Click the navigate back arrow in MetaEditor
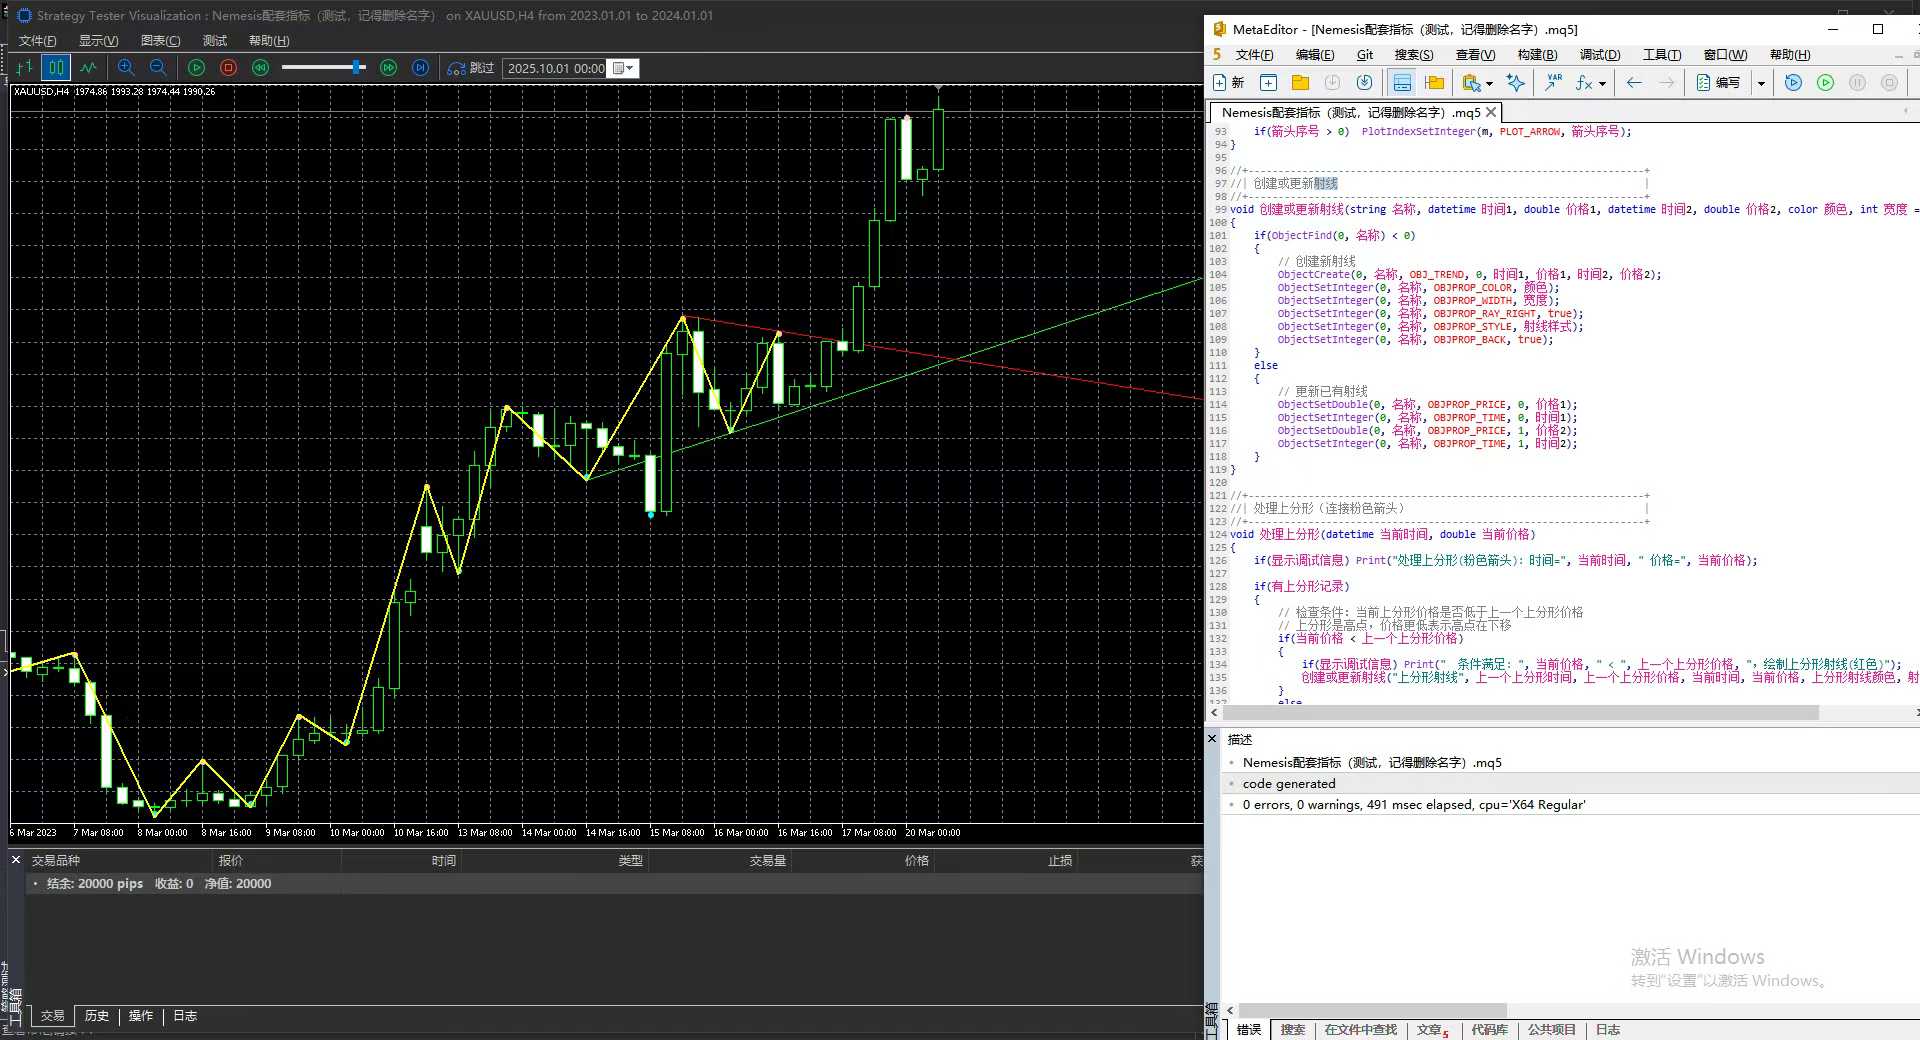The width and height of the screenshot is (1920, 1040). 1634,83
